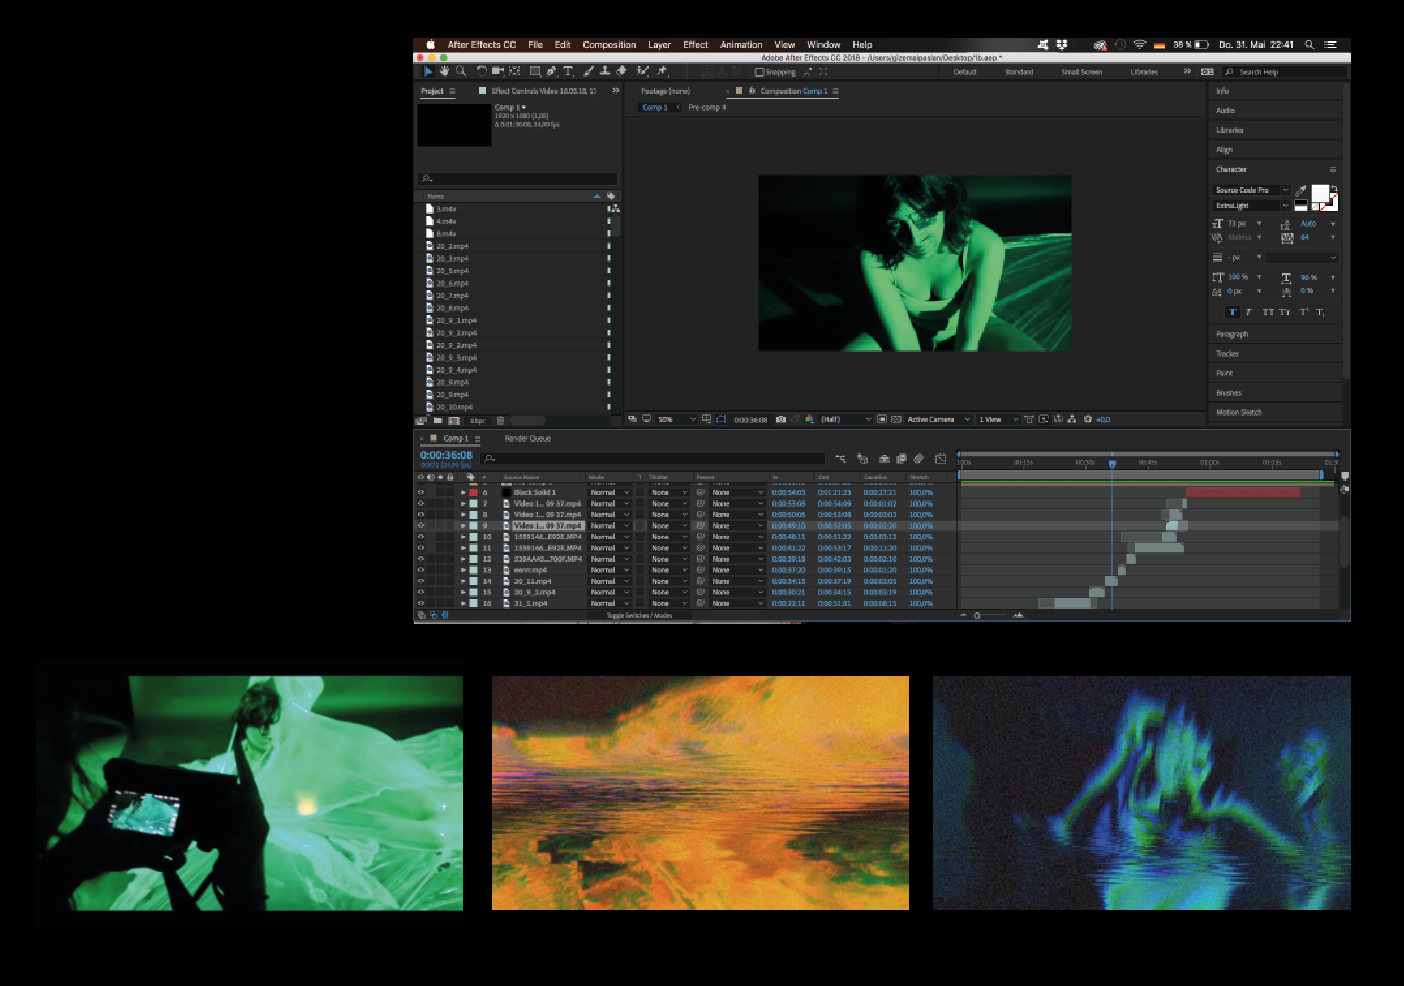1404x986 pixels.
Task: Click the current time indicator in timeline
Action: click(1112, 463)
